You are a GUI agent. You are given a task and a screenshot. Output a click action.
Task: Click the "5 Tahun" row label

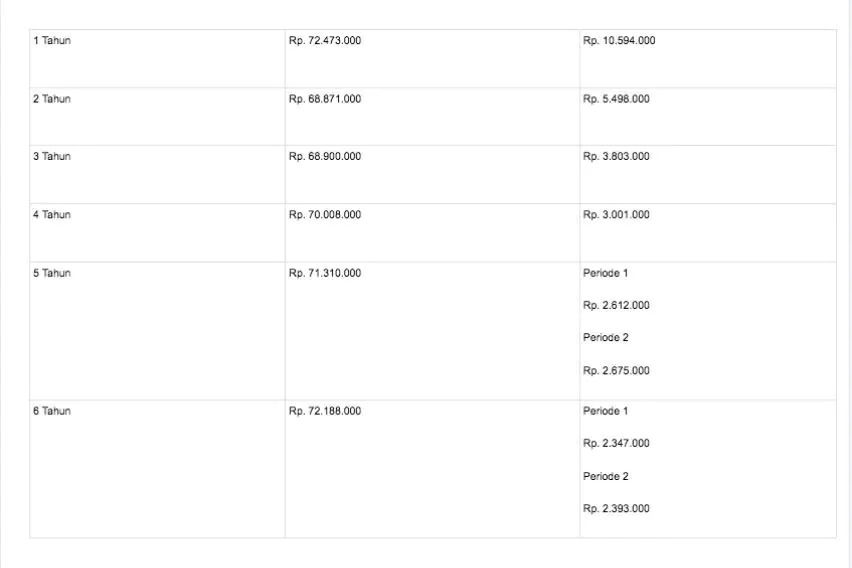pos(51,273)
